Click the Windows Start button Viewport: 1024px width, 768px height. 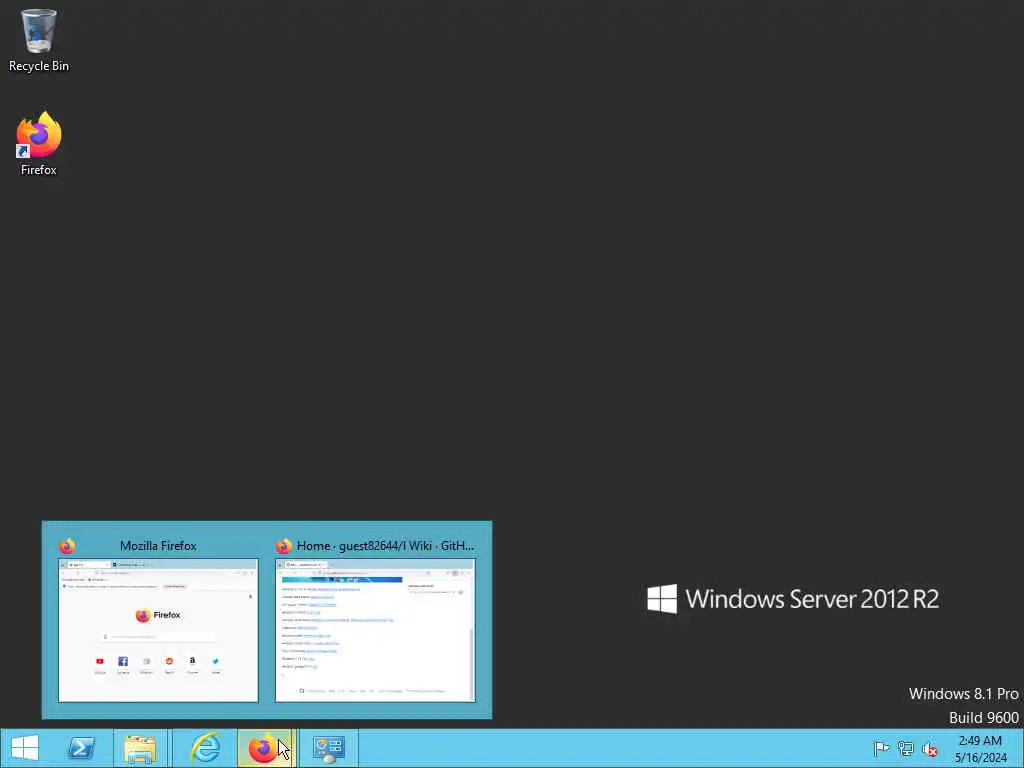25,748
